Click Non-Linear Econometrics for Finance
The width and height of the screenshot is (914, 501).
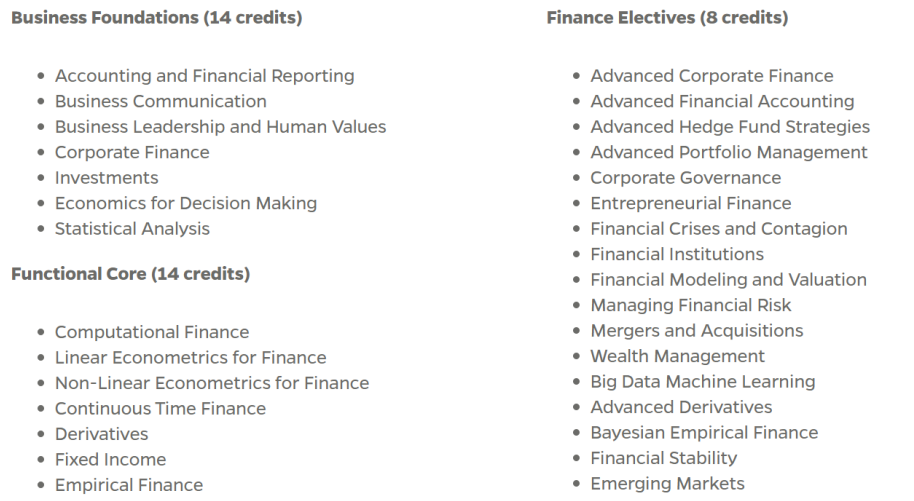[x=211, y=383]
